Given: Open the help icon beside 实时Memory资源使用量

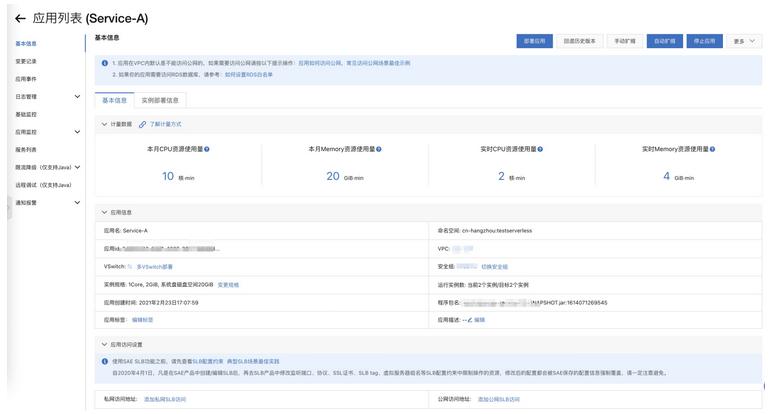Looking at the screenshot, I should (x=712, y=149).
